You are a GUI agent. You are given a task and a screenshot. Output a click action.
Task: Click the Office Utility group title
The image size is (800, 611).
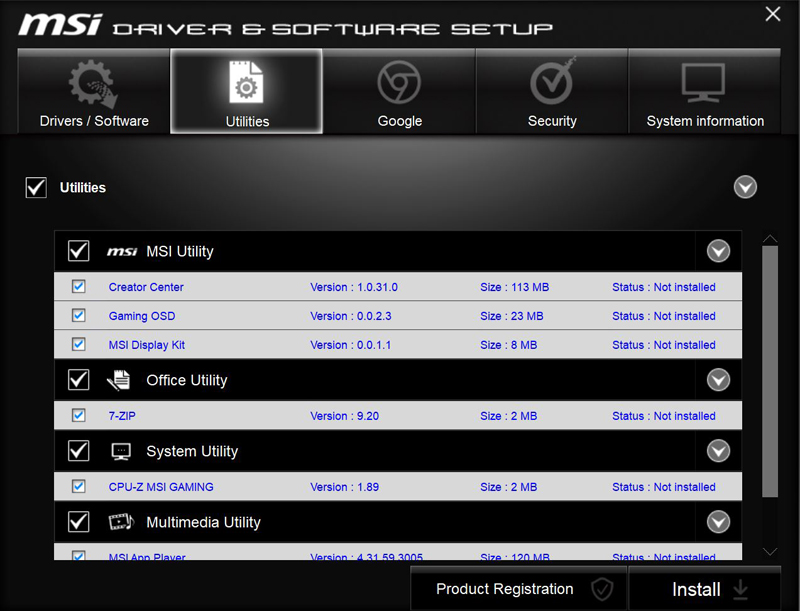[187, 380]
